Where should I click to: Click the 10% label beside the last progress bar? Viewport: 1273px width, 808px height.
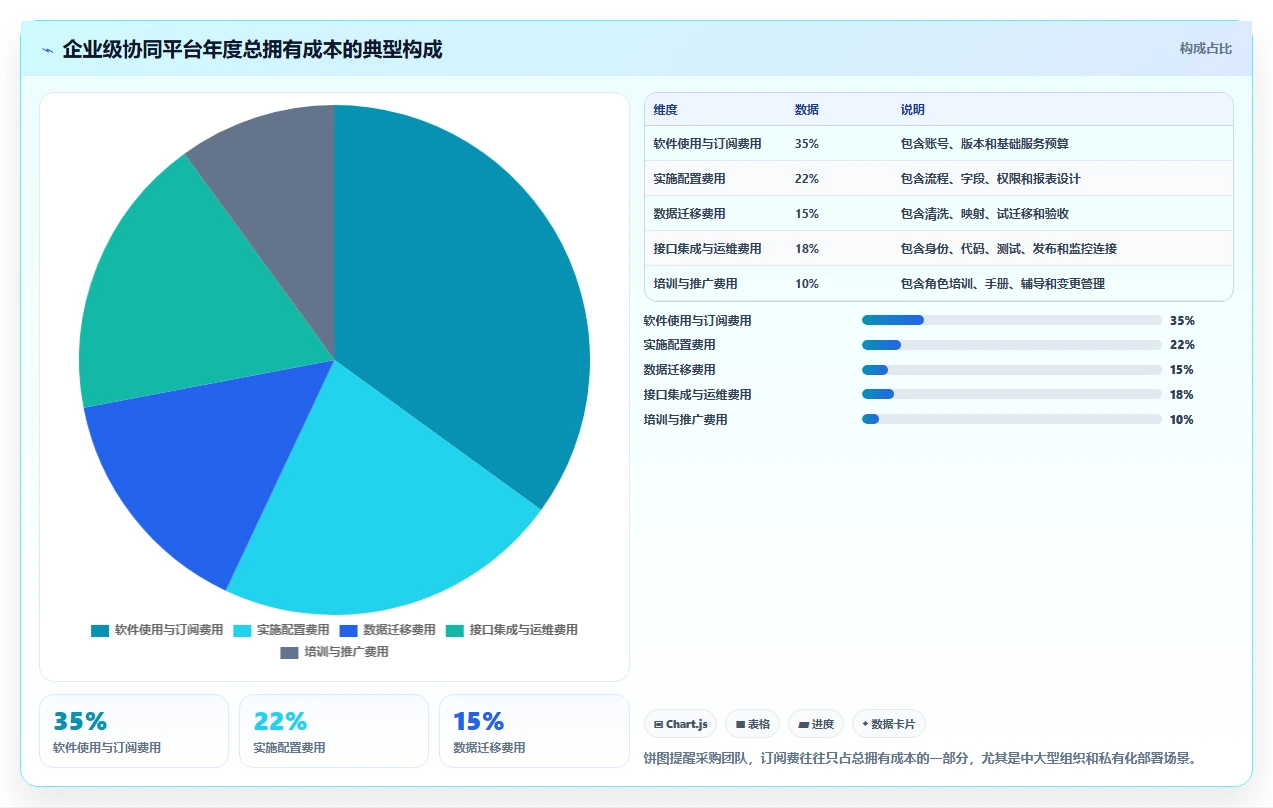[x=1181, y=420]
